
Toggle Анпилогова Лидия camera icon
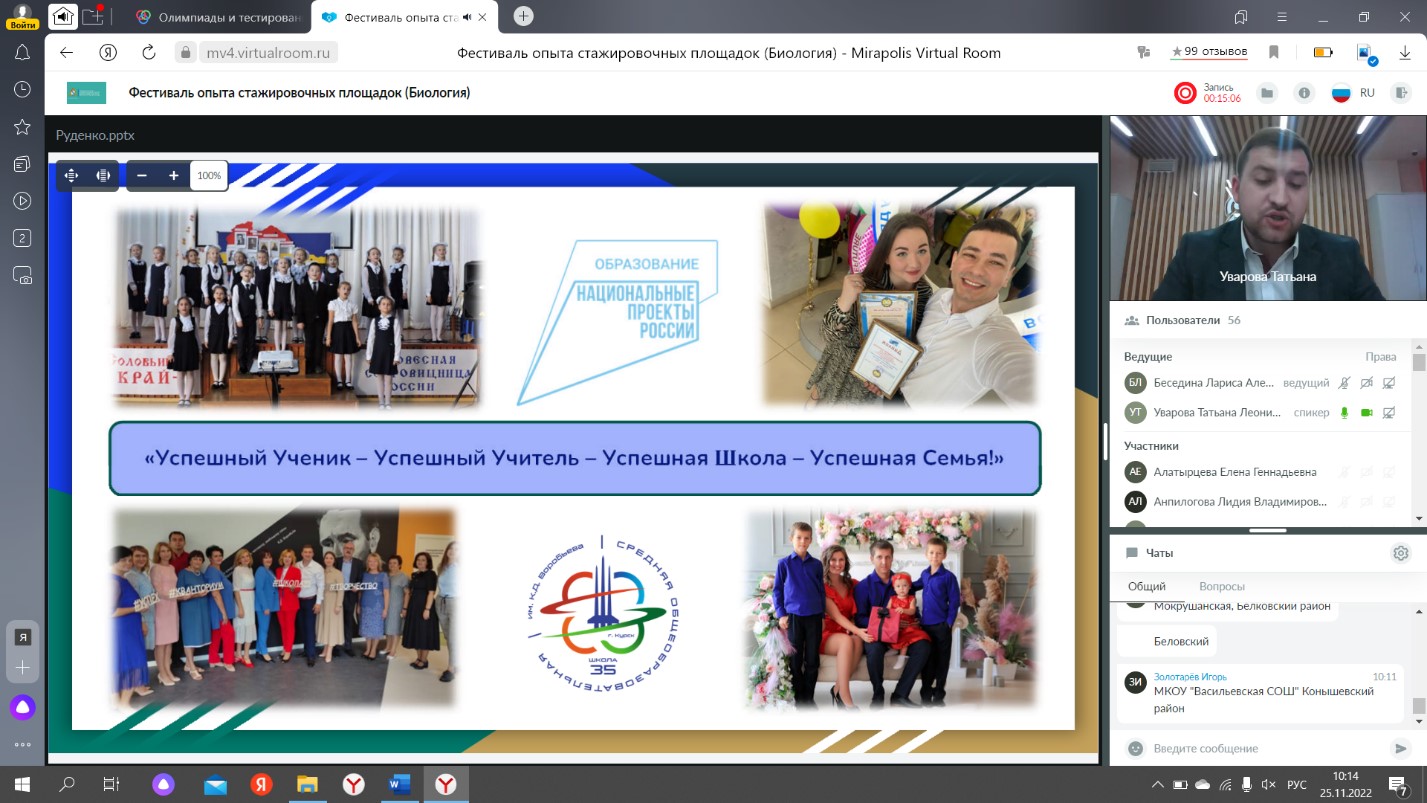click(x=1366, y=501)
